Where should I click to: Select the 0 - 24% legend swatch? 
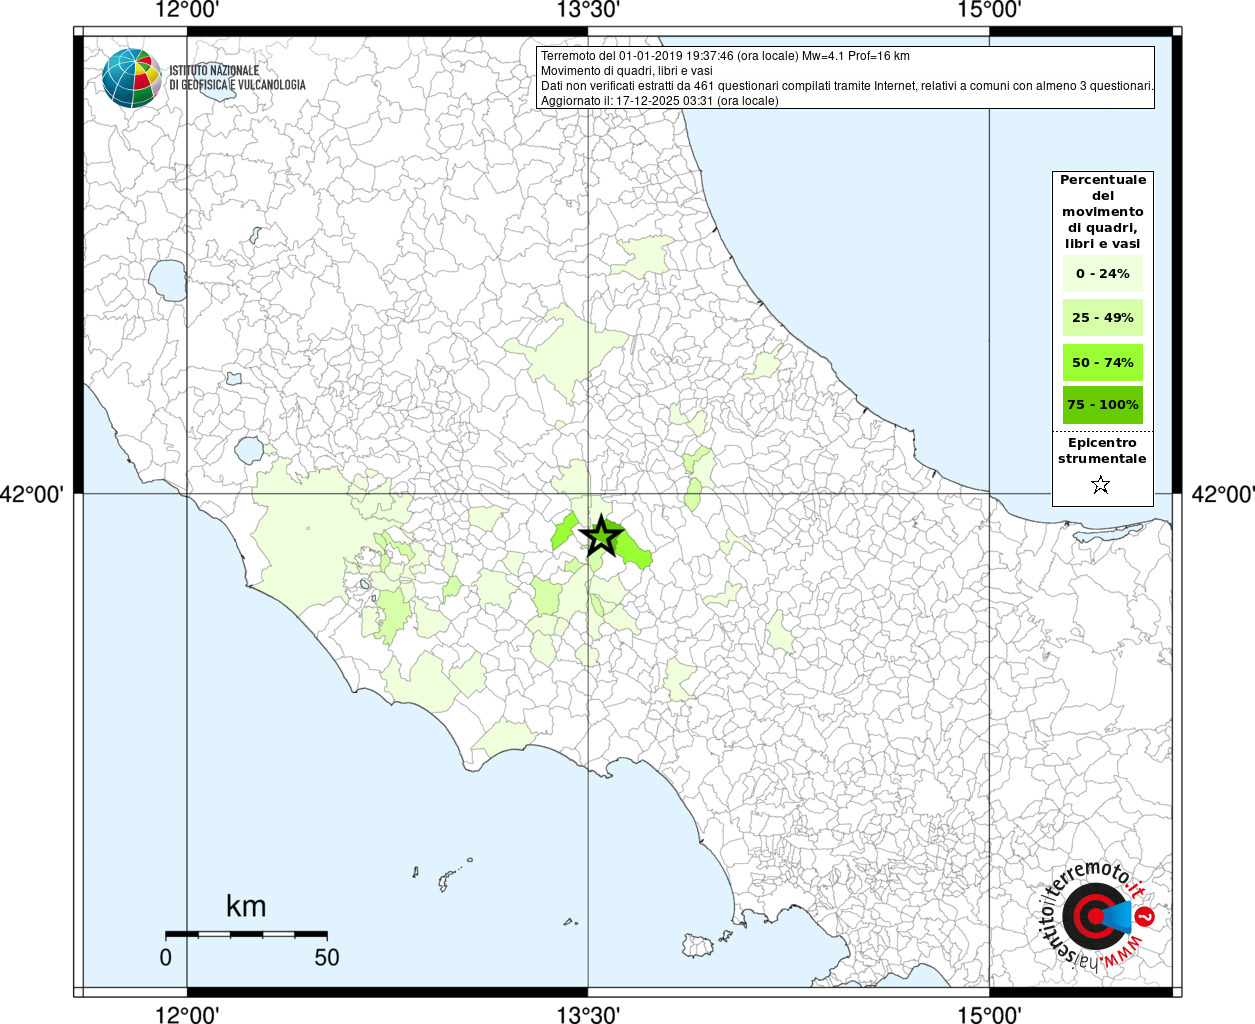[1103, 274]
